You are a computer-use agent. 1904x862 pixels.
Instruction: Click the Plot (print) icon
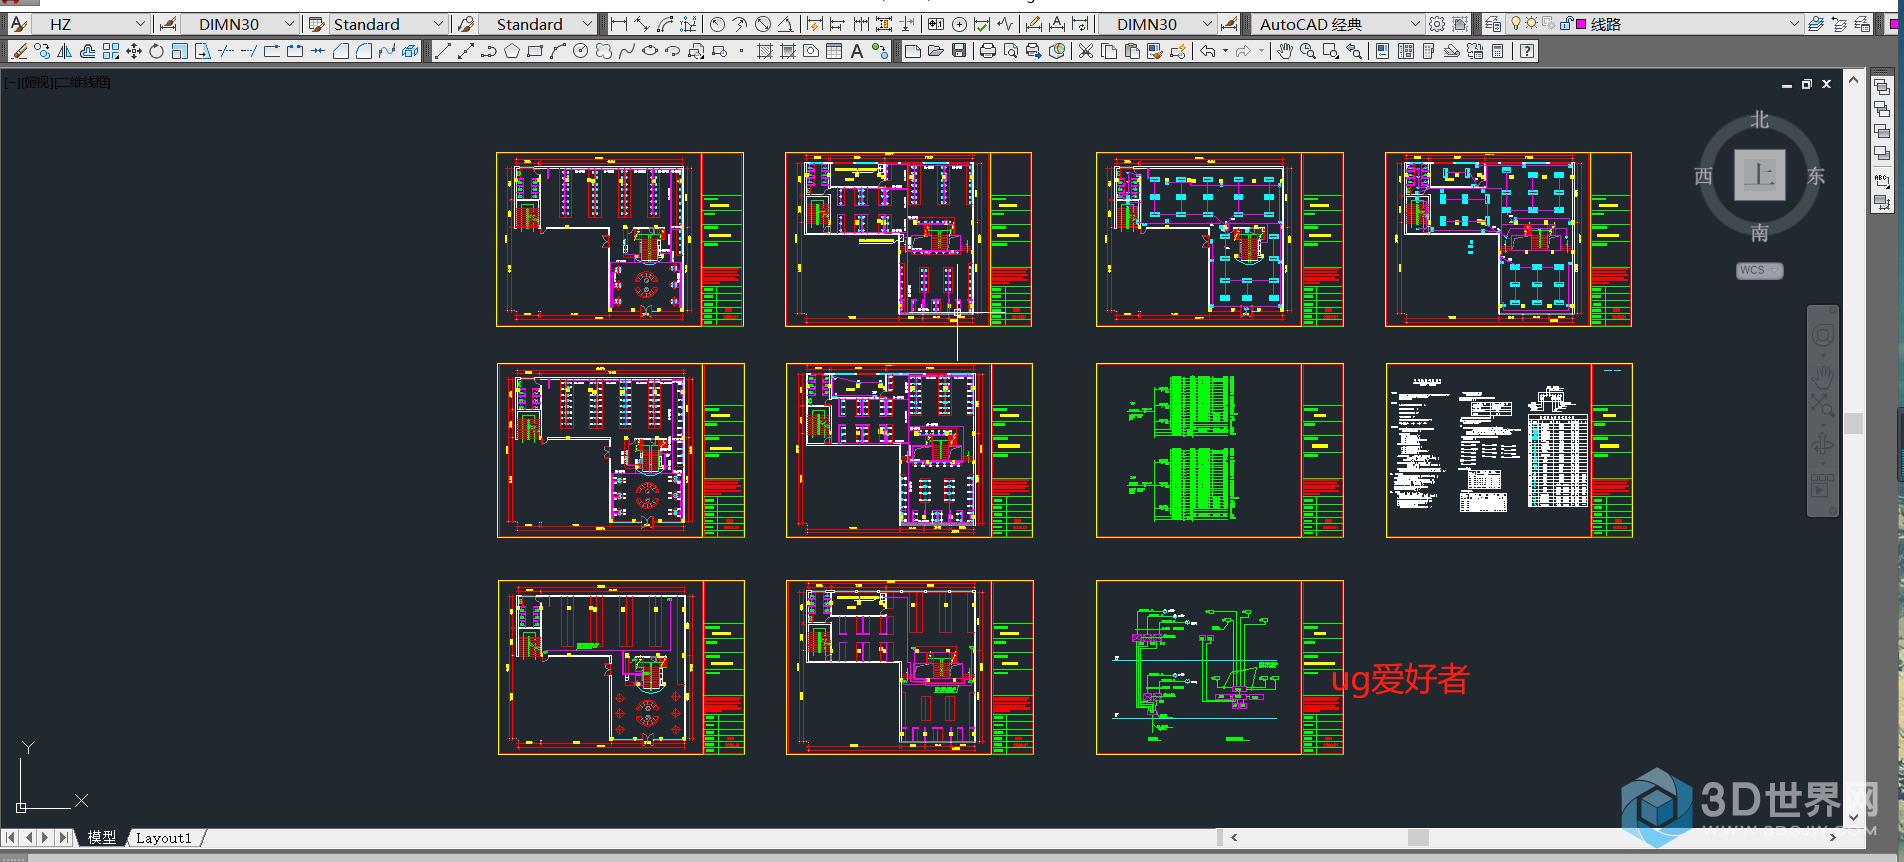tap(988, 51)
